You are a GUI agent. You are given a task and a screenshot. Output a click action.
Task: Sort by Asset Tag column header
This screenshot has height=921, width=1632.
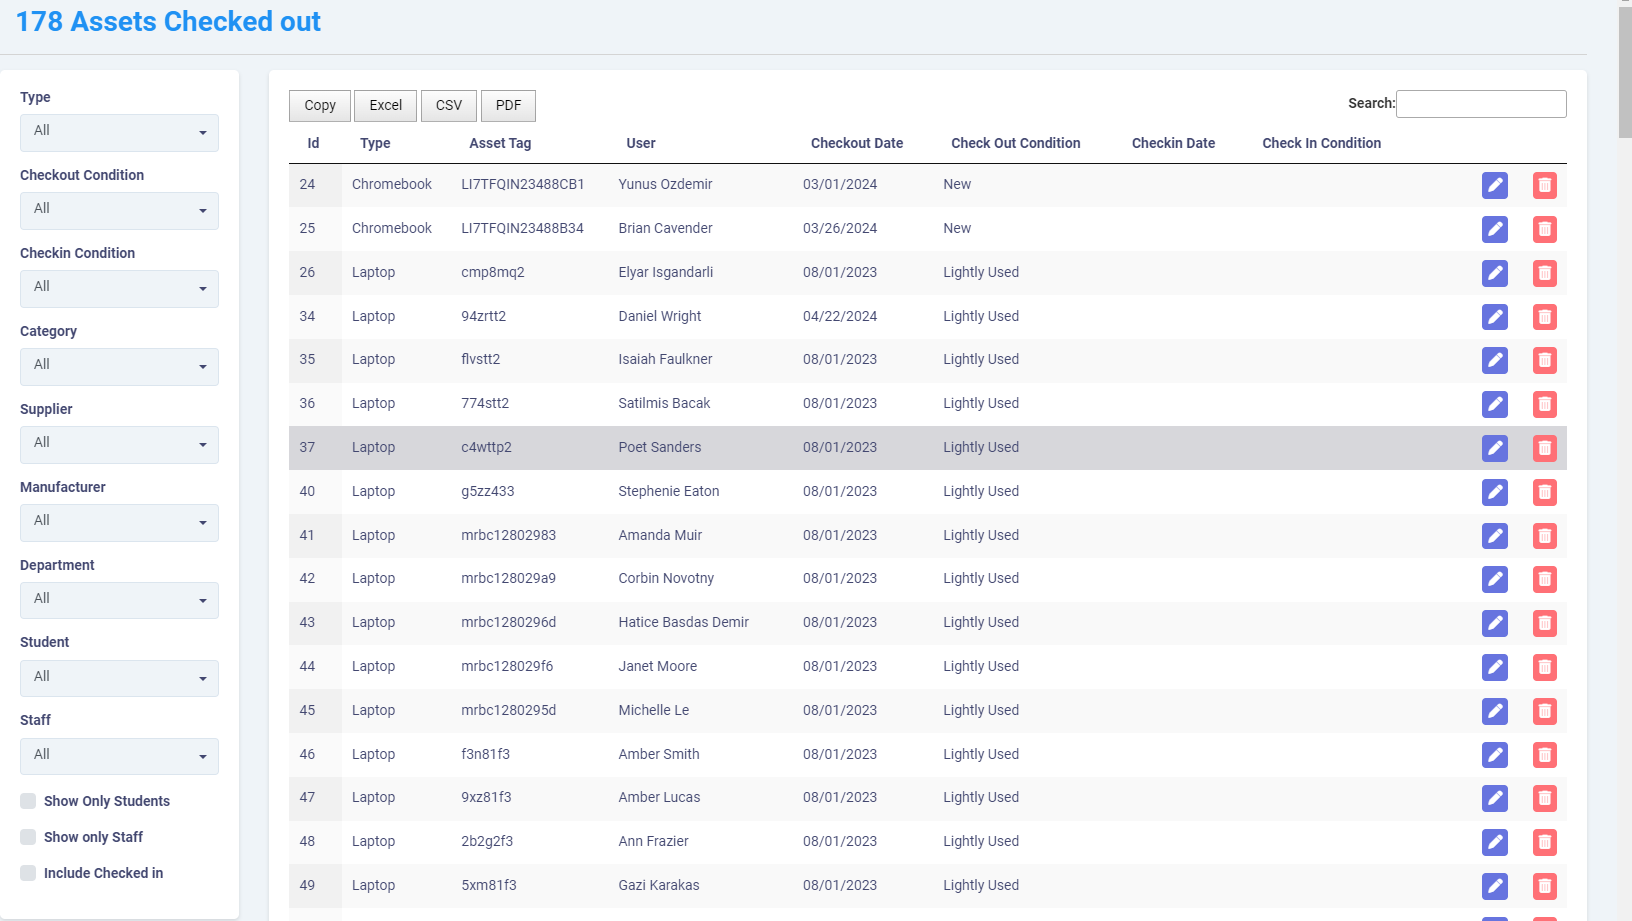(x=500, y=143)
